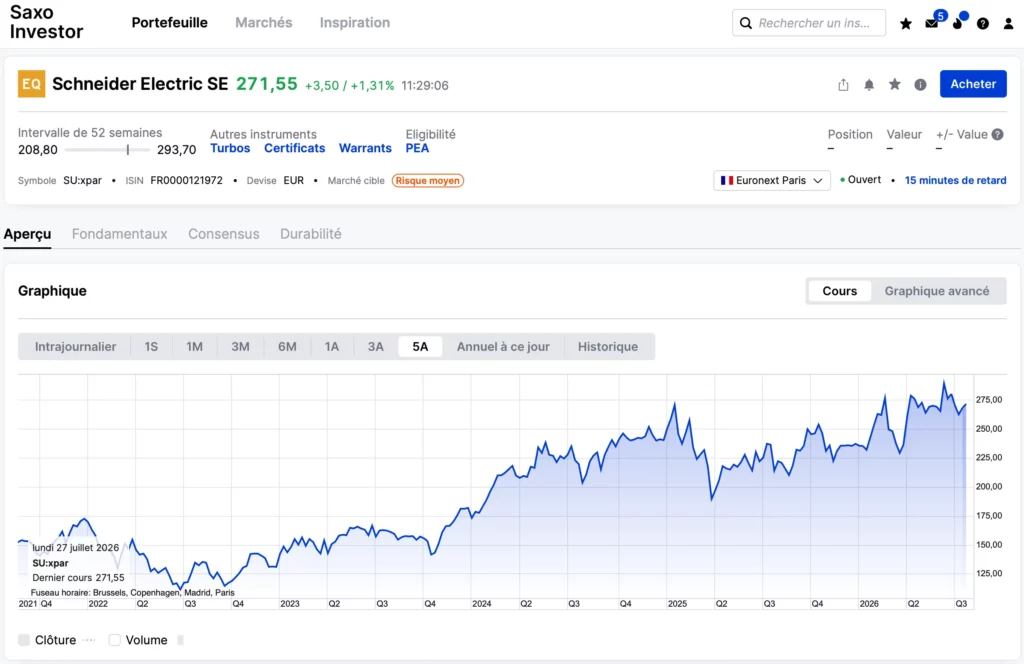This screenshot has height=664, width=1024.
Task: Open the user profile icon
Action: pos(1008,24)
